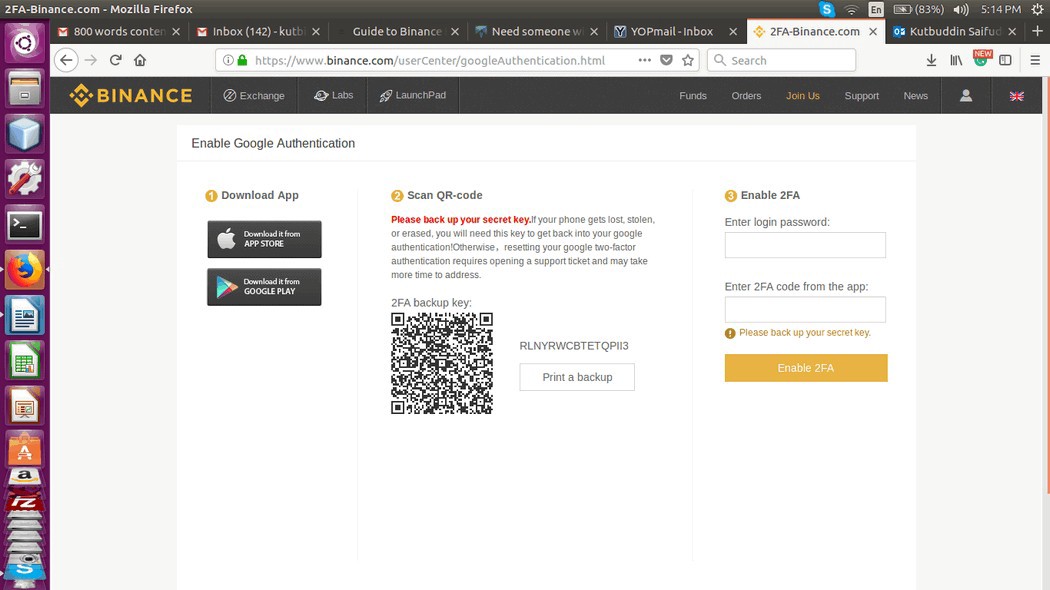This screenshot has height=590, width=1050.
Task: Open the page actions three-dot menu
Action: coord(644,60)
